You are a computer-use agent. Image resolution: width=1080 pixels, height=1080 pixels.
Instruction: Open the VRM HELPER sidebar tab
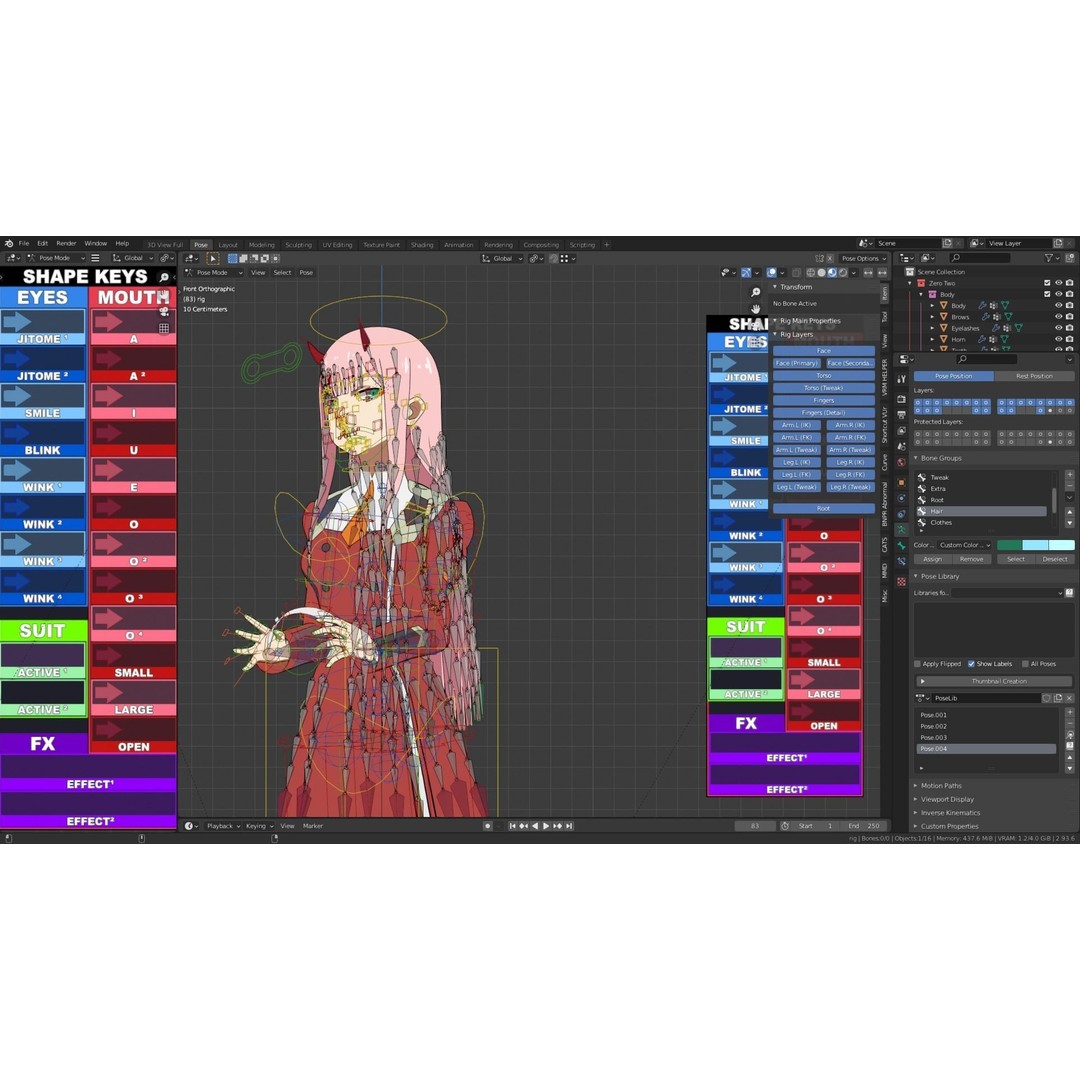(884, 377)
